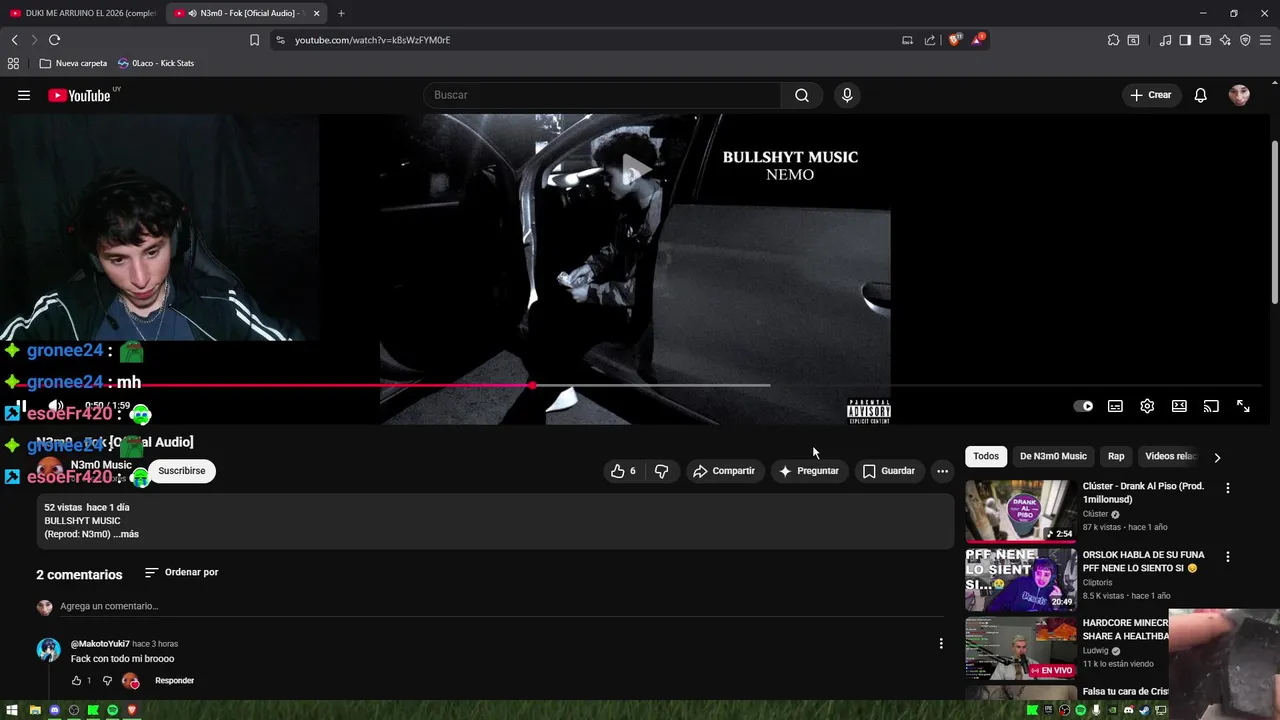1280x720 pixels.
Task: Open options on MakotoYuki7 comment
Action: pyautogui.click(x=940, y=644)
